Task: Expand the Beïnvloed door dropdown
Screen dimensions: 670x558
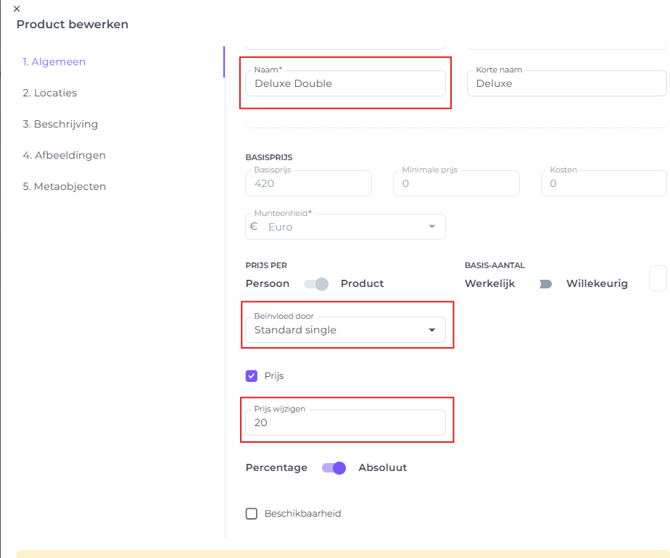Action: coord(345,330)
